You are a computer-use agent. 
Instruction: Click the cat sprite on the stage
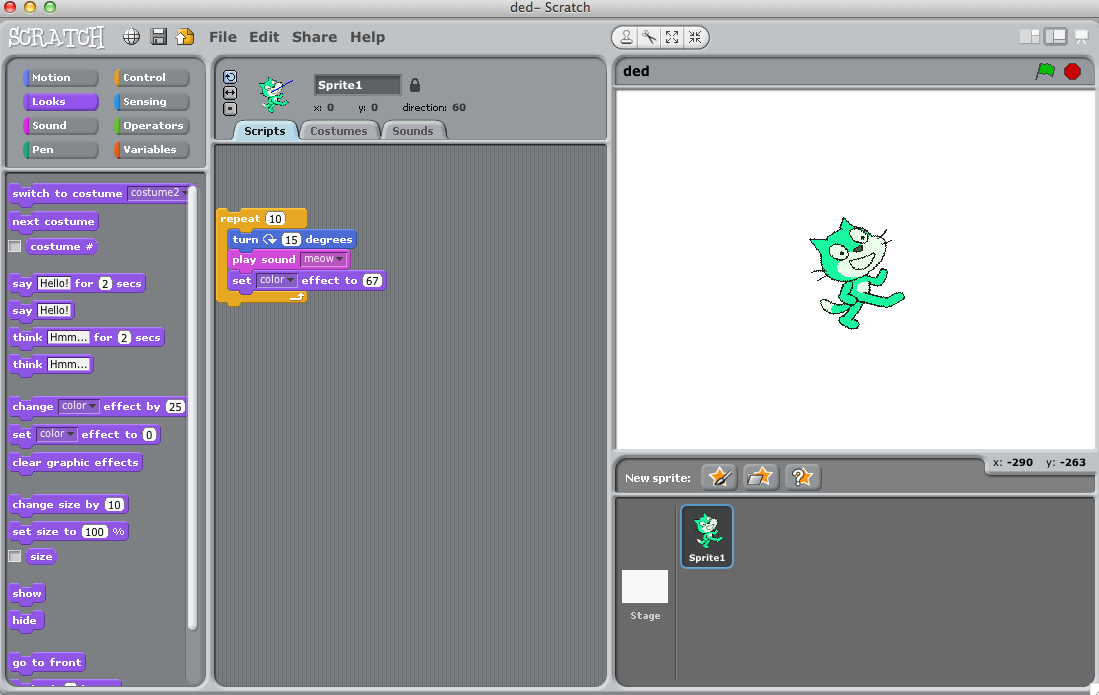pyautogui.click(x=855, y=273)
